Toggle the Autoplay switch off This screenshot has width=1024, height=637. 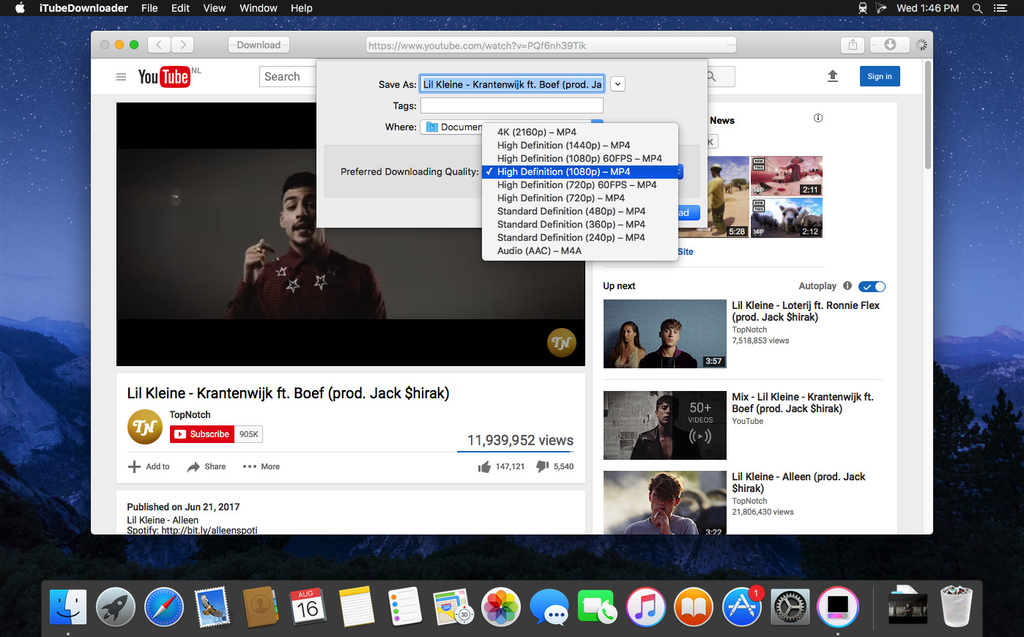point(871,286)
